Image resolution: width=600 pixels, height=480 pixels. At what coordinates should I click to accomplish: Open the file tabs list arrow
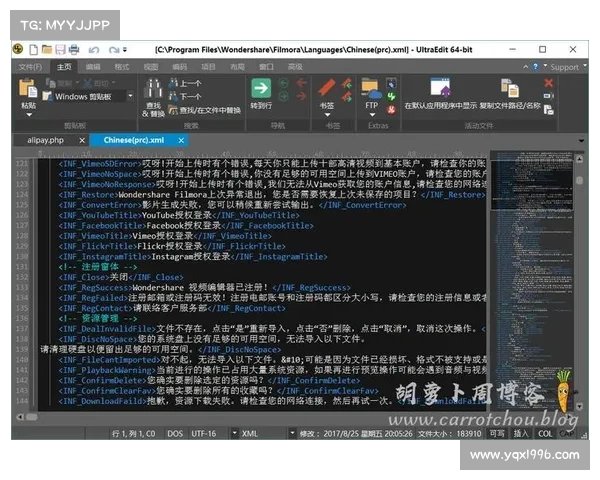(582, 141)
